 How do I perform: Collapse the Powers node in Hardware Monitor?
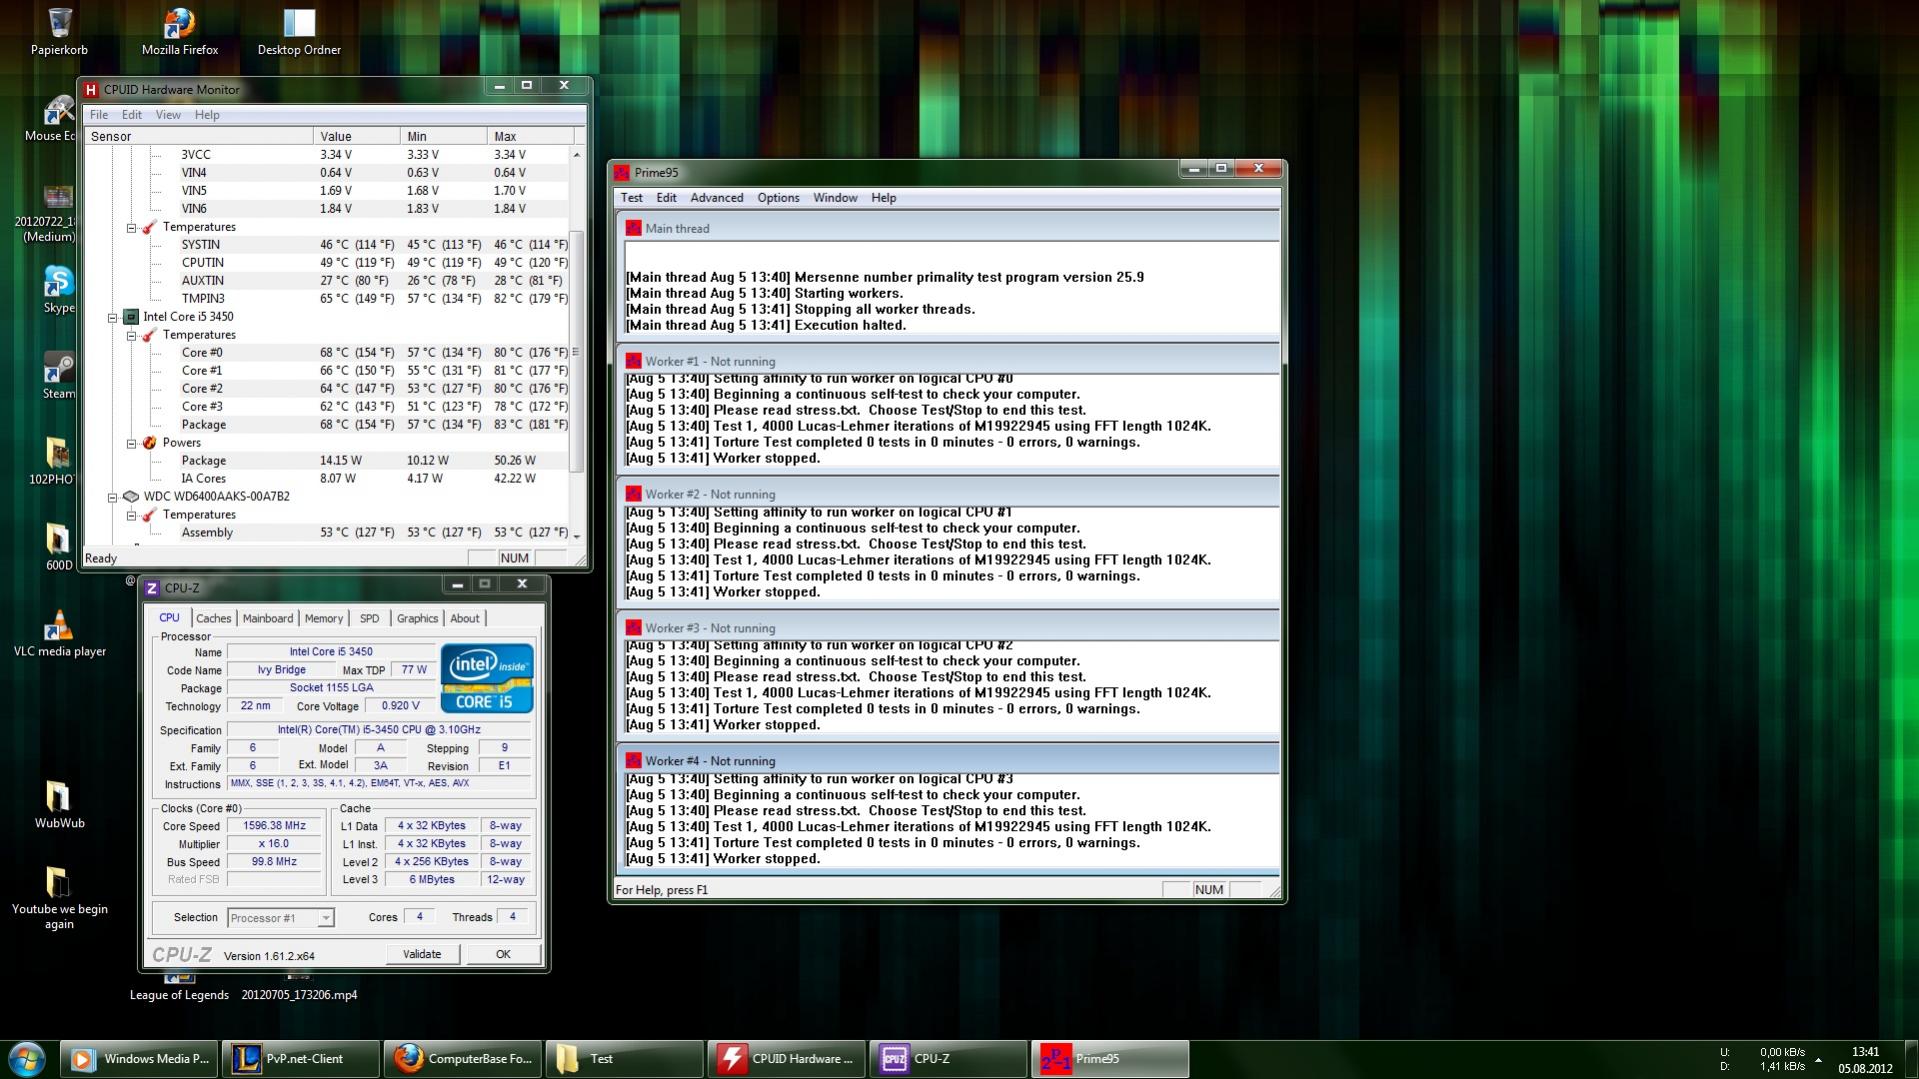point(131,443)
